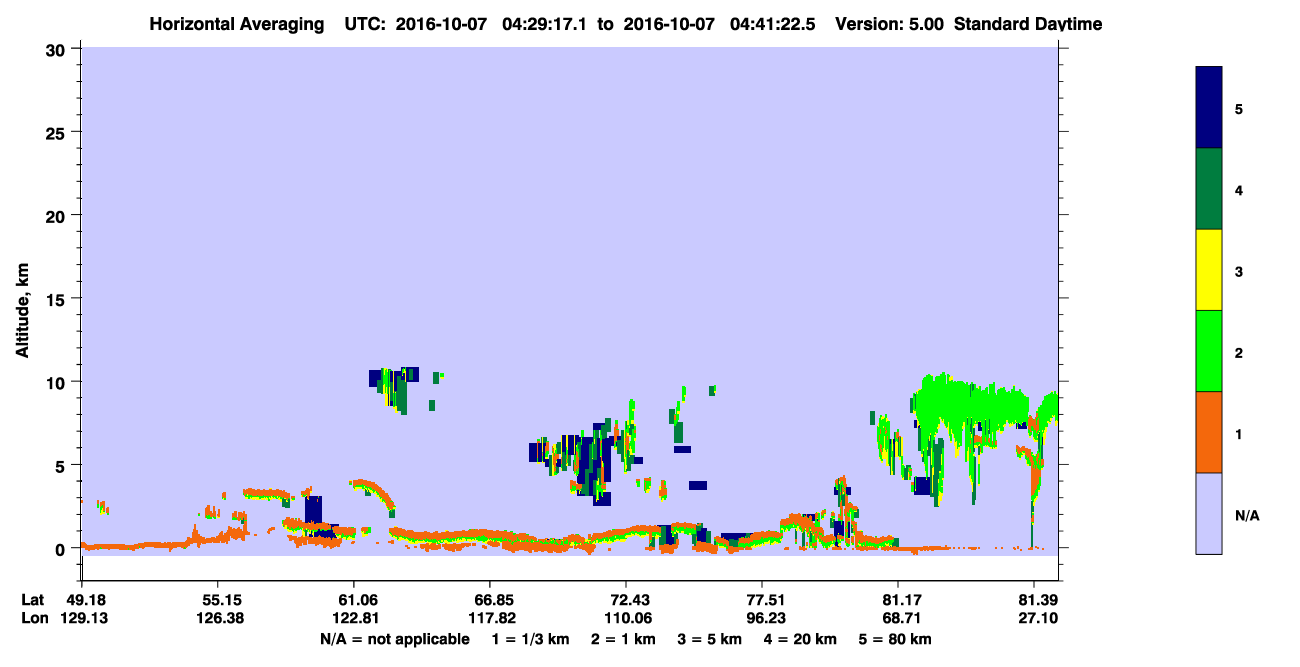Click 'Version: 5.00' in the title

point(889,23)
